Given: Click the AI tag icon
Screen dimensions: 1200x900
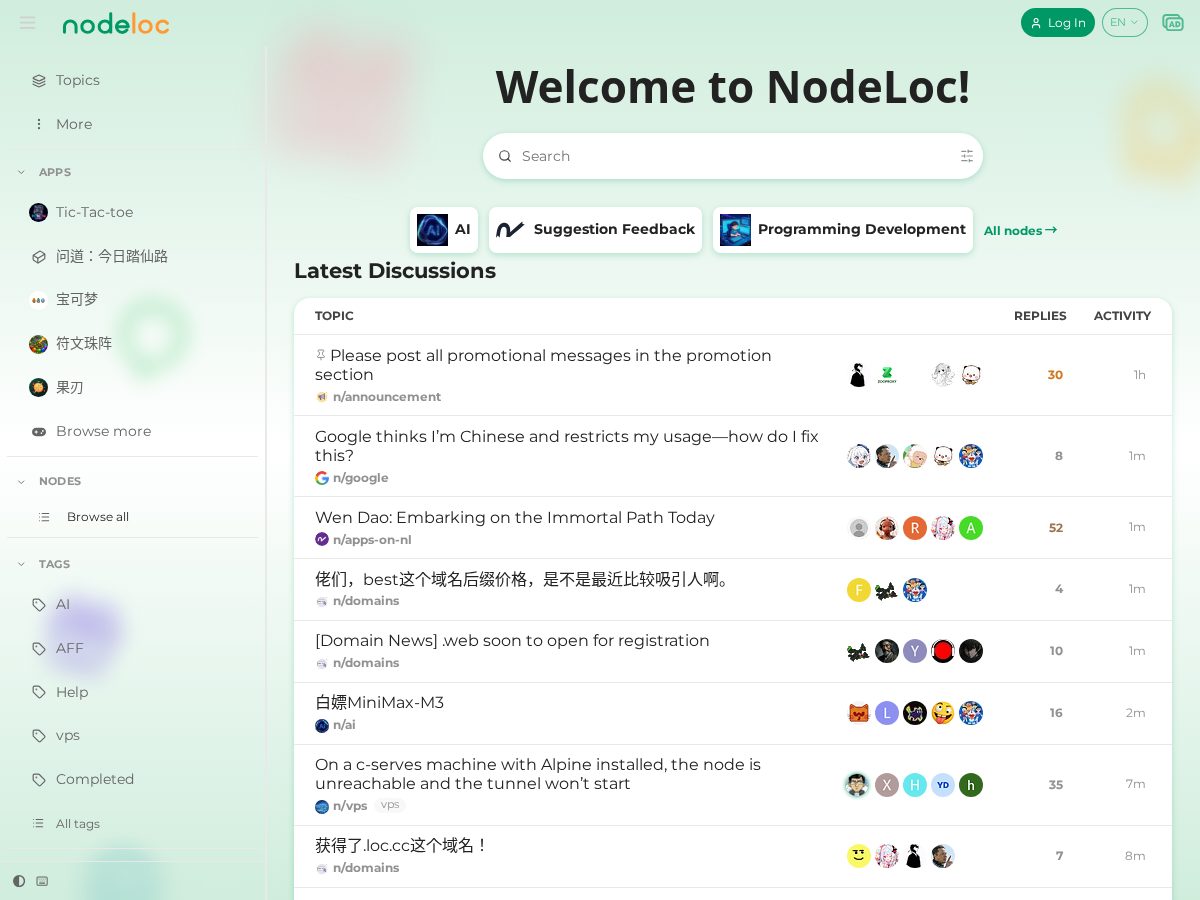Looking at the screenshot, I should tap(38, 604).
